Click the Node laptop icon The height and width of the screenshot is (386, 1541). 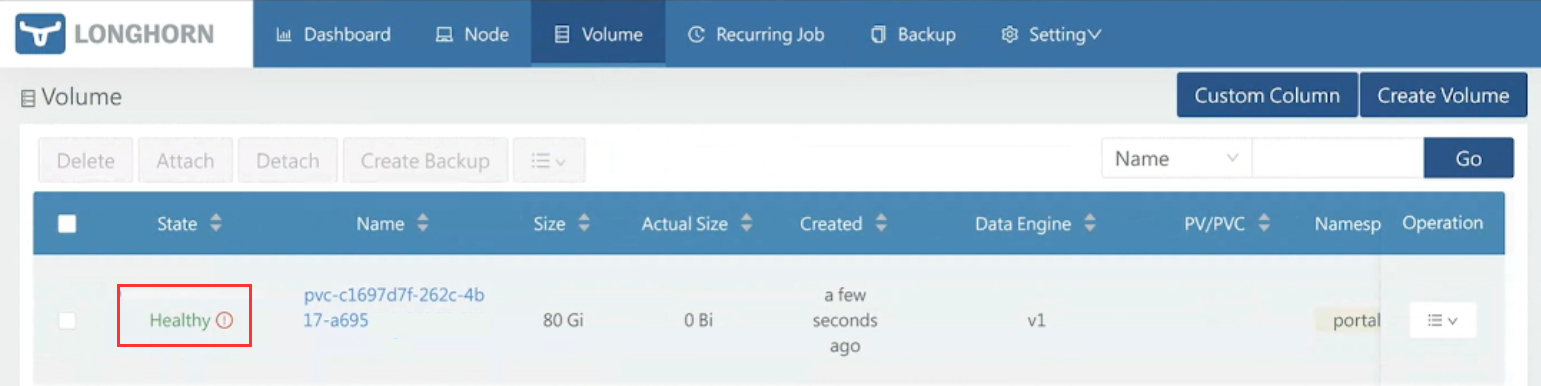pos(444,35)
